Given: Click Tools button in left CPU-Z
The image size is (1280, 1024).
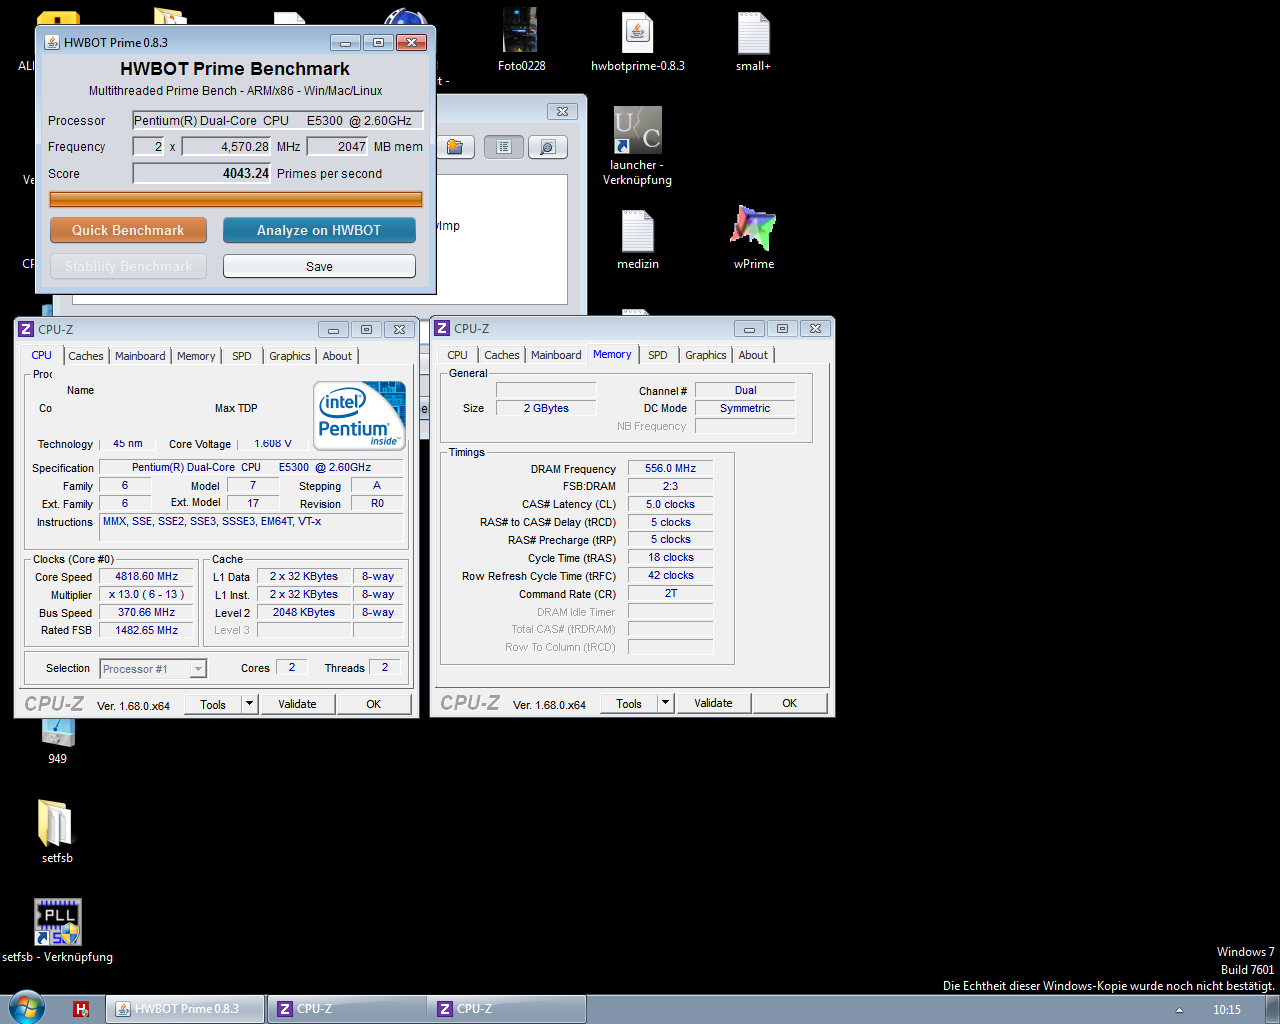Looking at the screenshot, I should (x=213, y=704).
